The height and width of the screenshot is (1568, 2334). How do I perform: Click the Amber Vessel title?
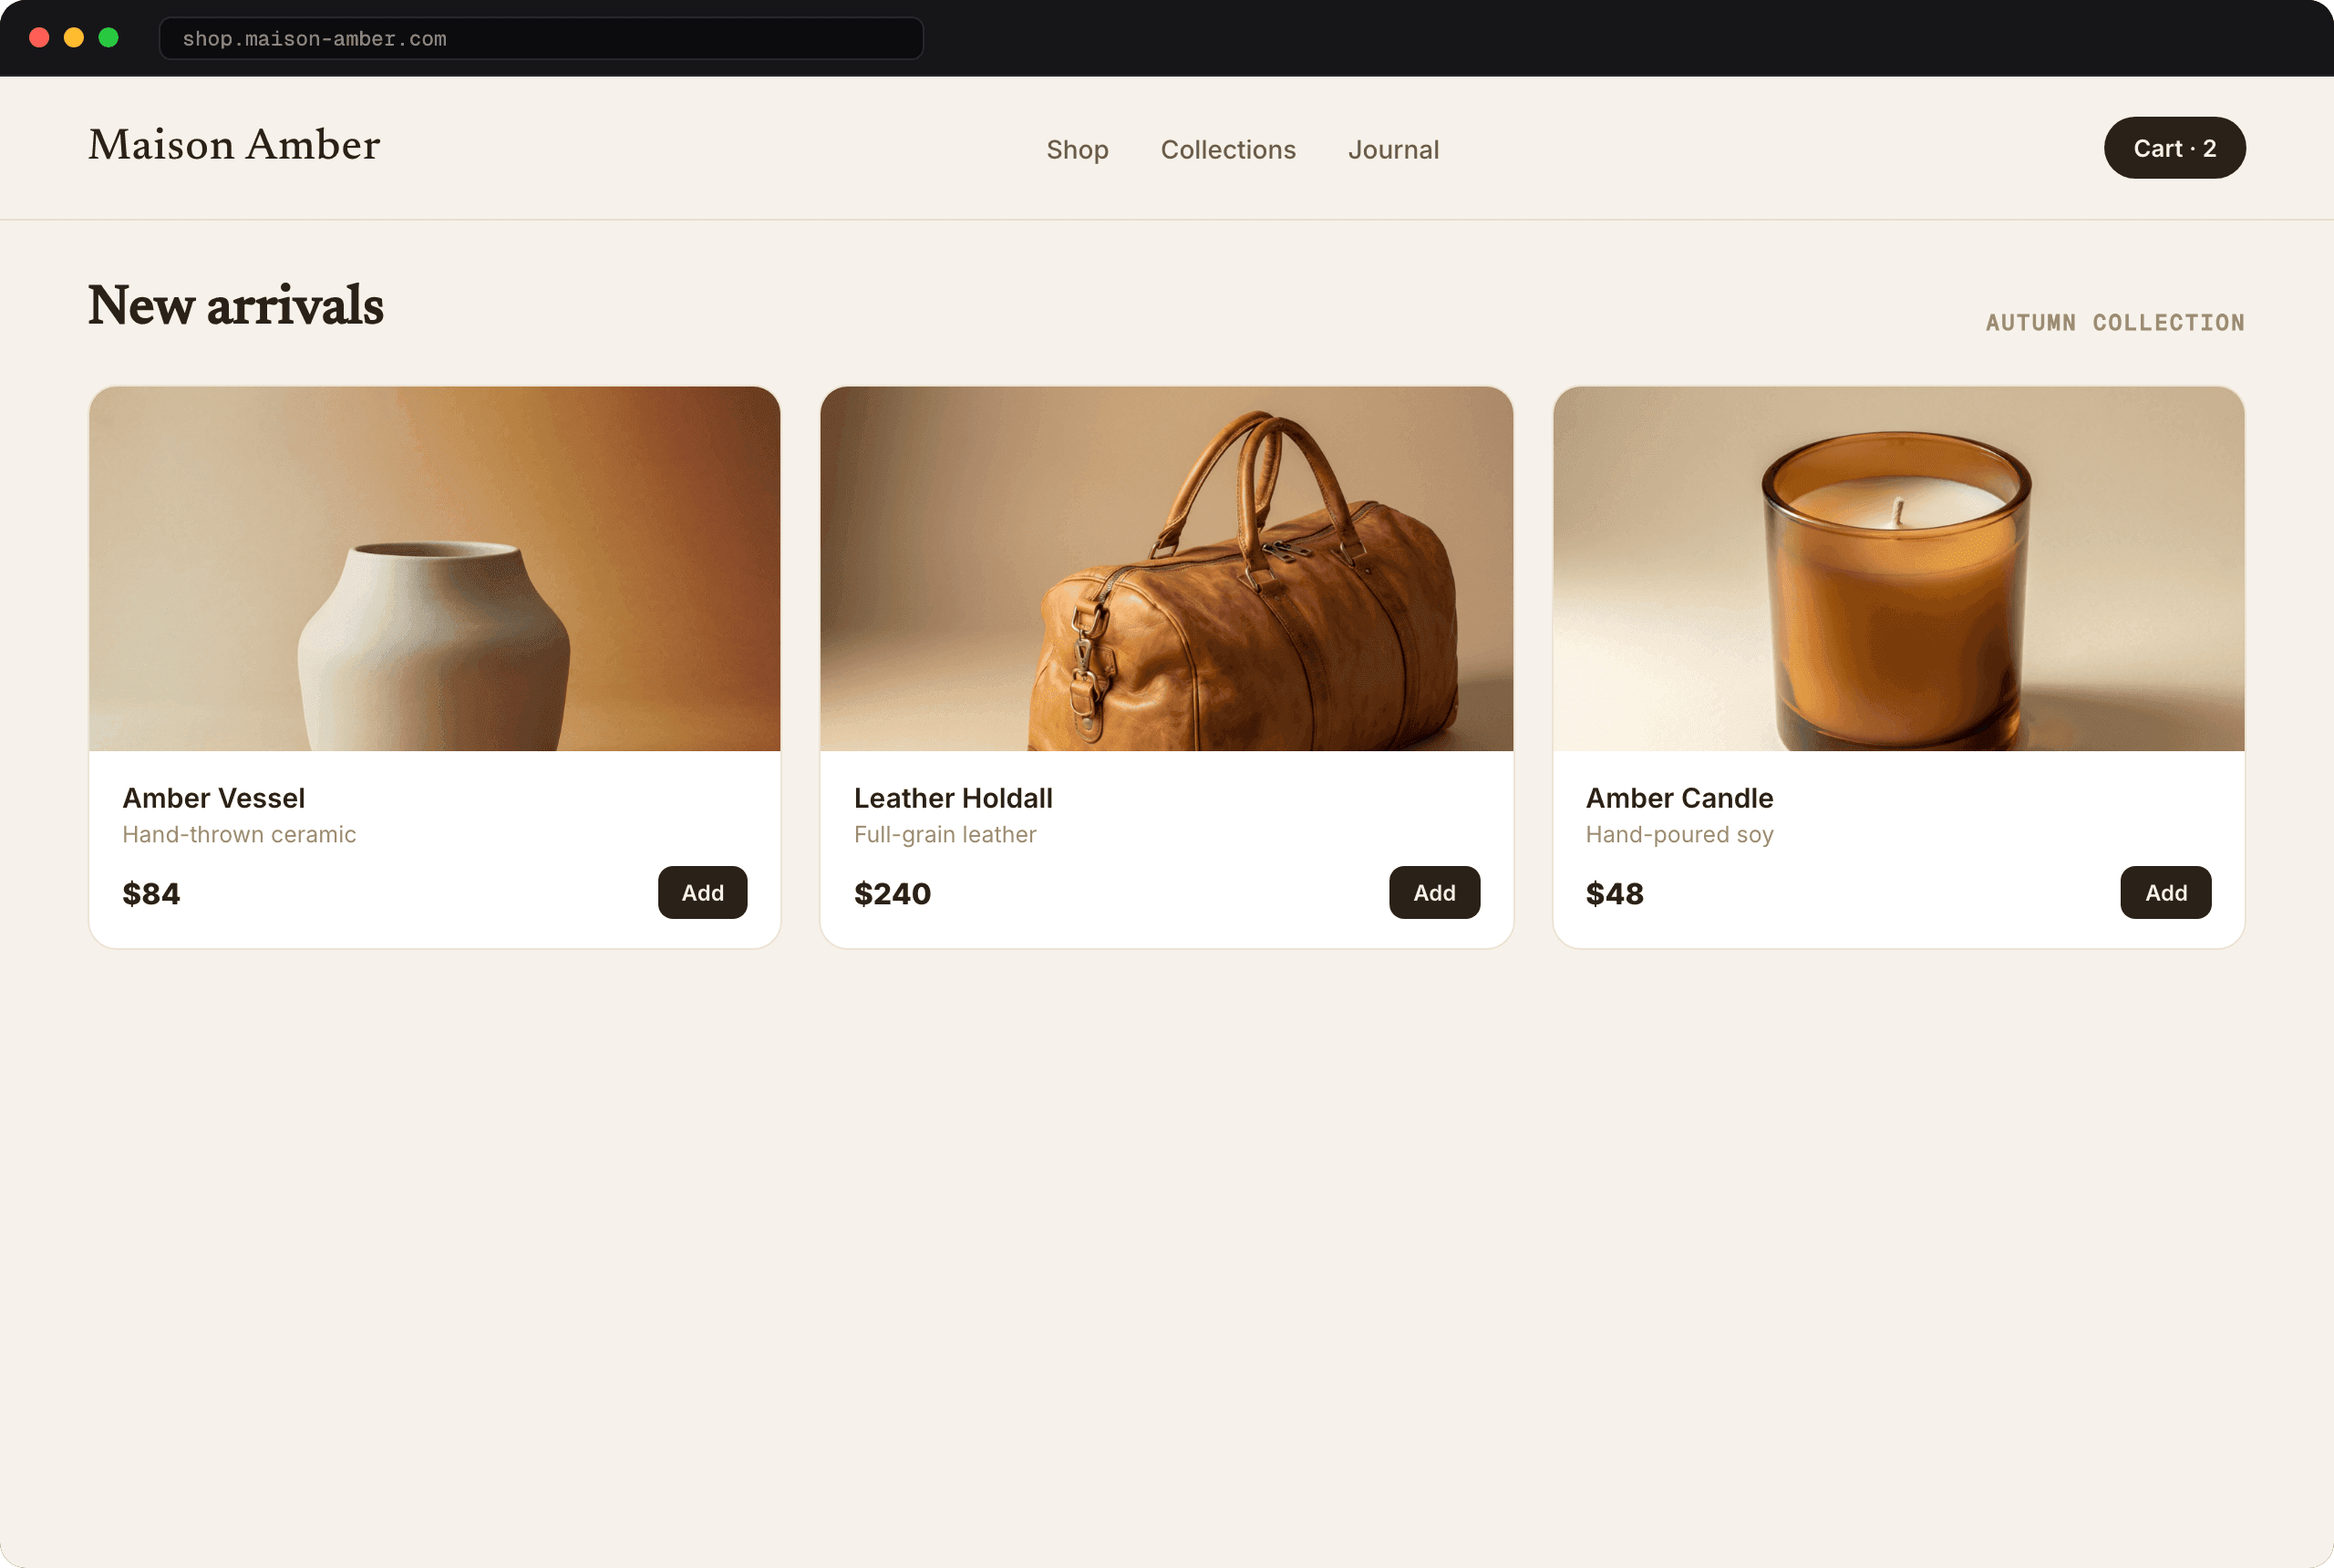[x=213, y=798]
